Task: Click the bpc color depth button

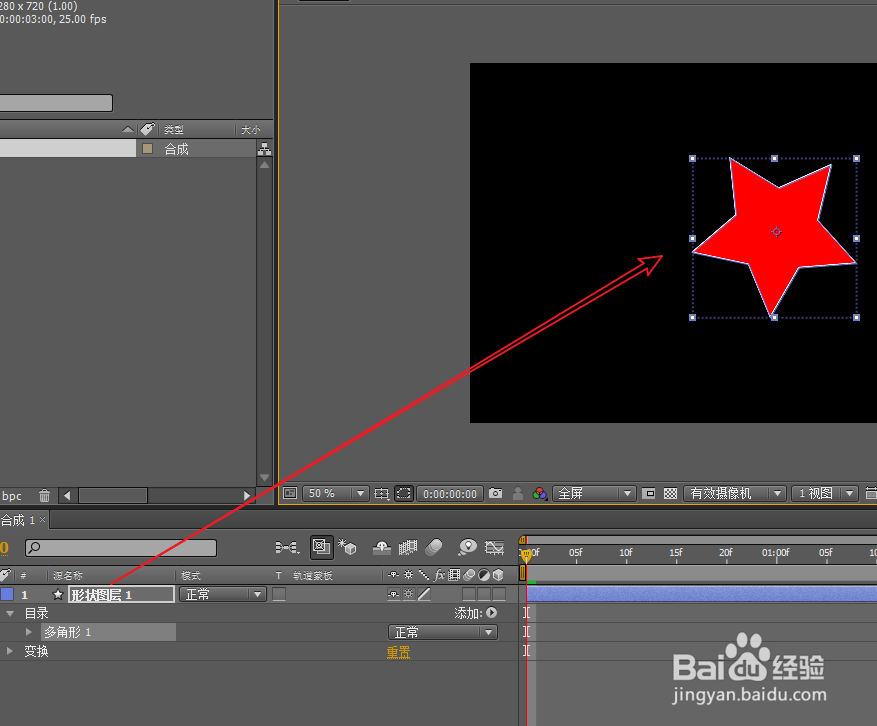Action: 11,496
